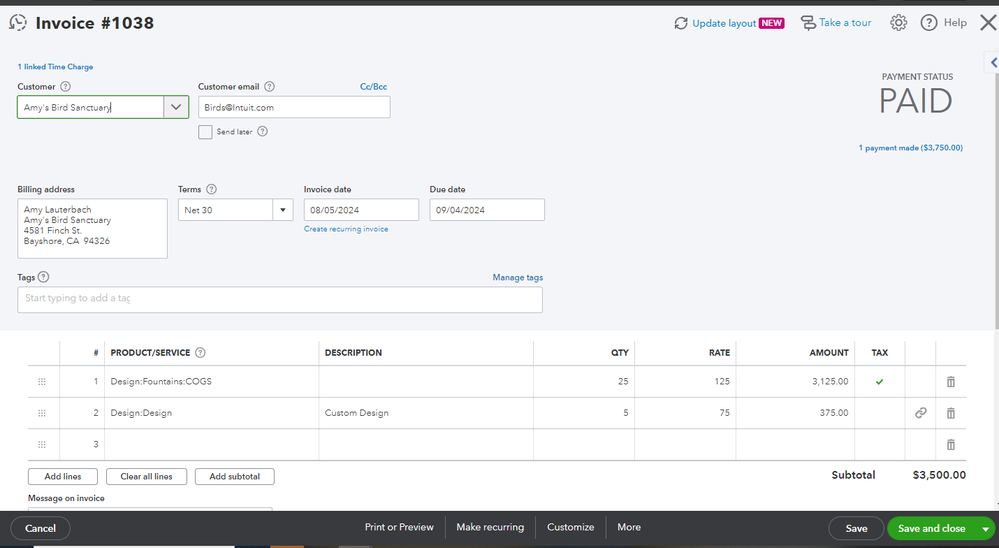Grab drag handle of line 1
The height and width of the screenshot is (548, 999).
pos(42,382)
